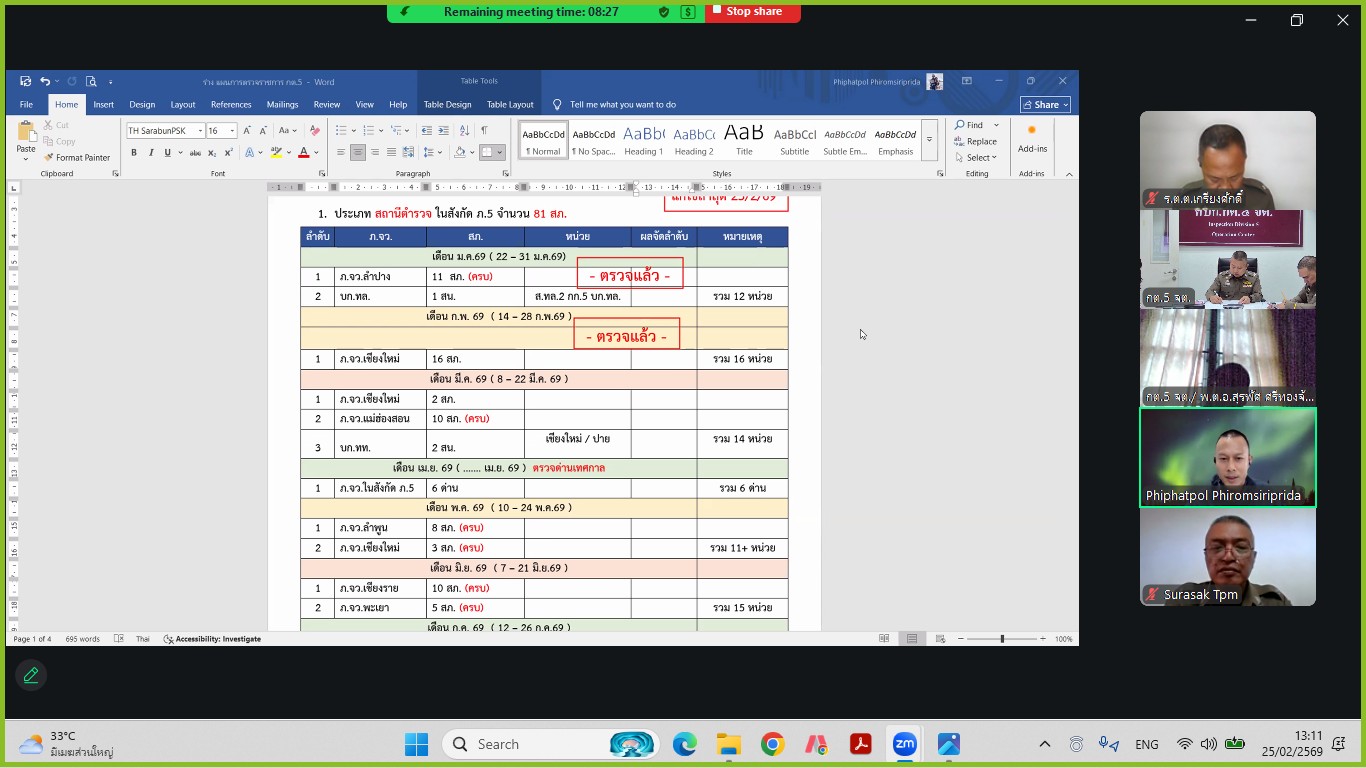The image size is (1366, 768).
Task: Open the Insert ribbon tab
Action: click(103, 104)
